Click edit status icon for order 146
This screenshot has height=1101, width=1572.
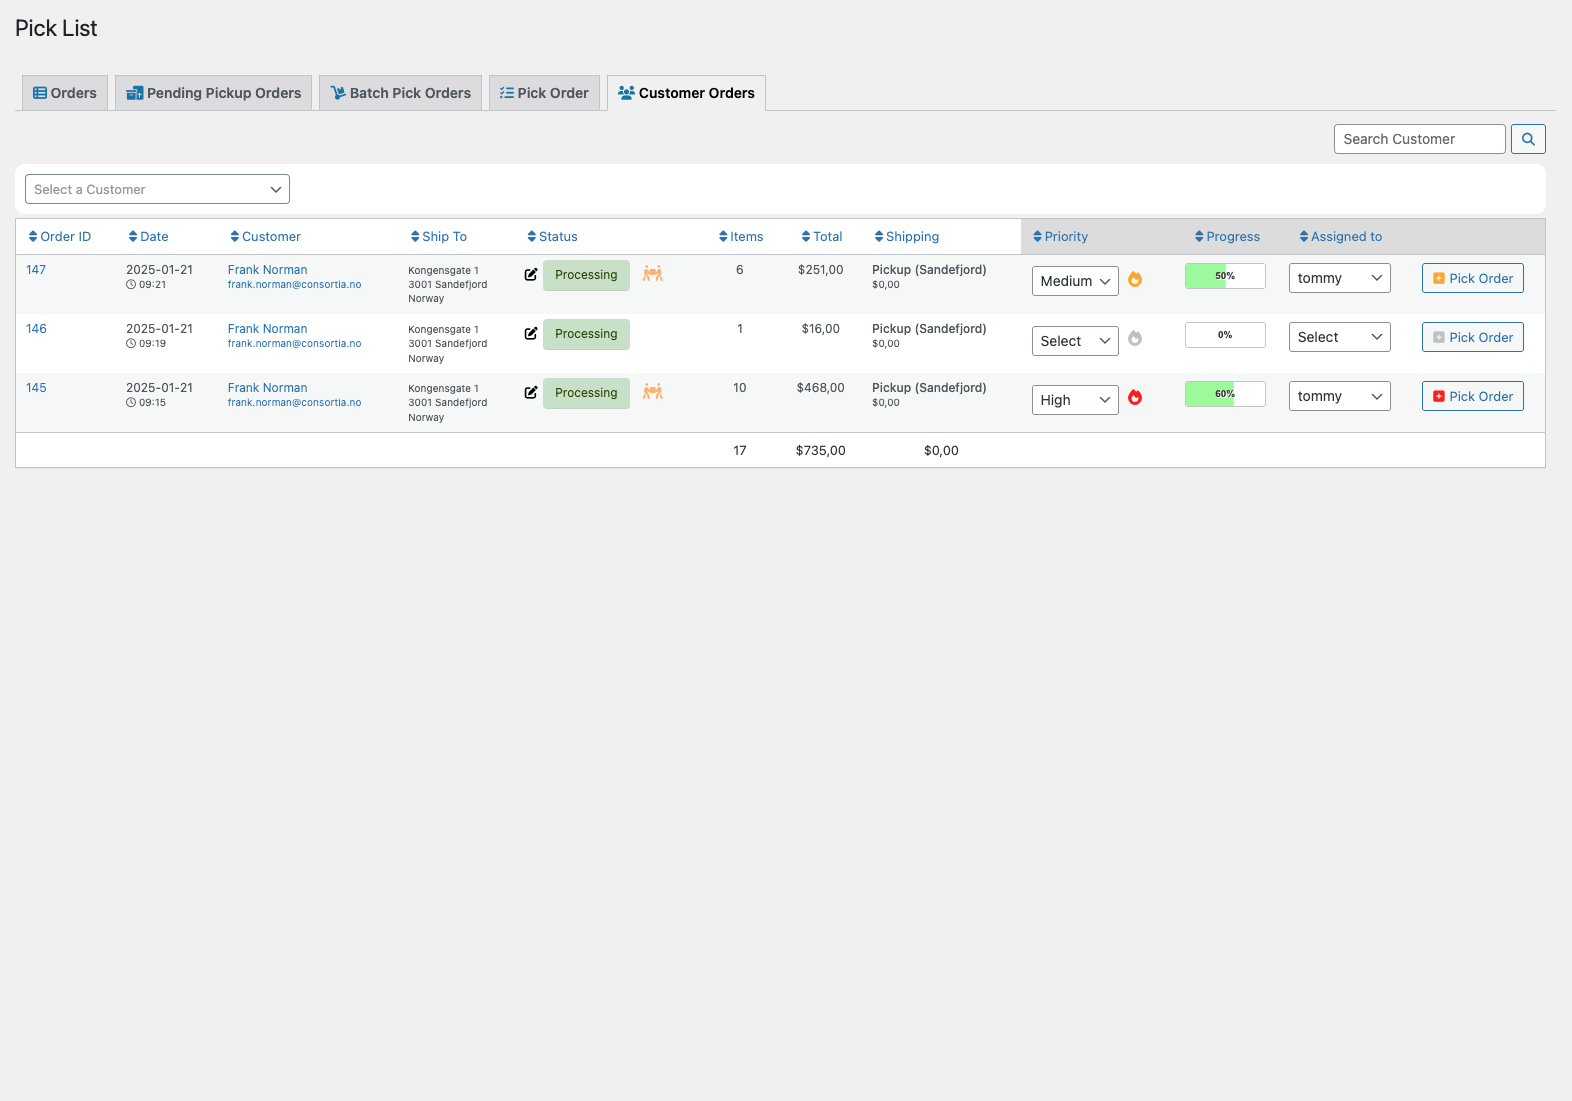pyautogui.click(x=531, y=334)
